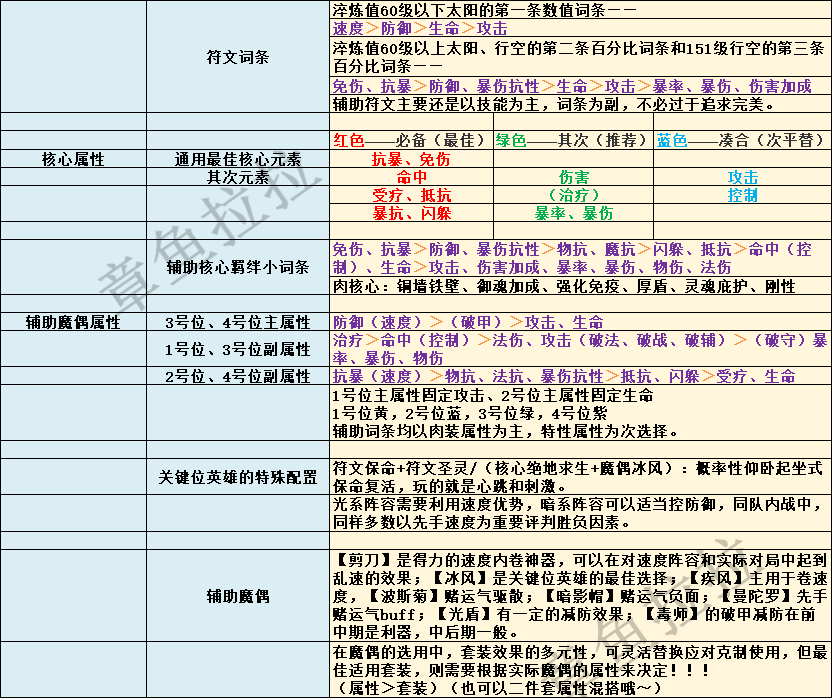
Task: Select the blue 控制 cell
Action: 742,195
